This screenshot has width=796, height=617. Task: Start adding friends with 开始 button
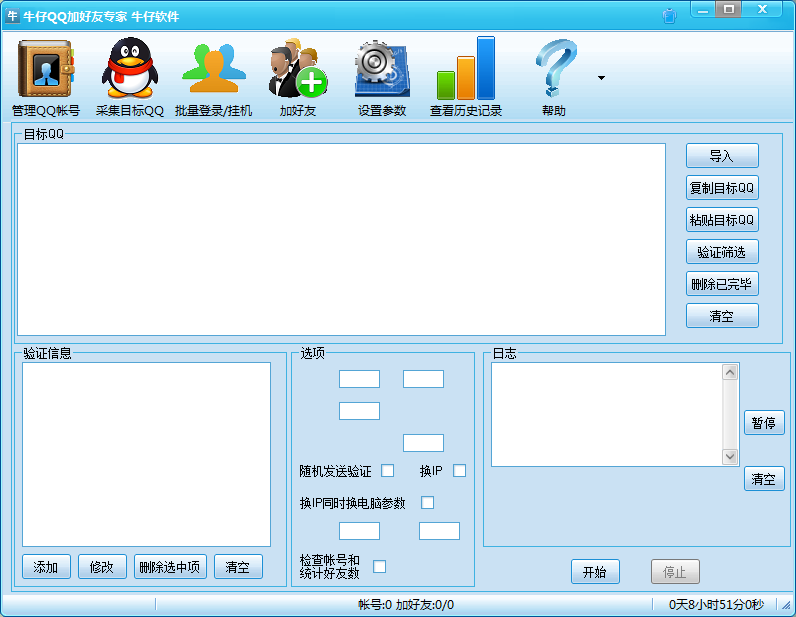(x=595, y=572)
